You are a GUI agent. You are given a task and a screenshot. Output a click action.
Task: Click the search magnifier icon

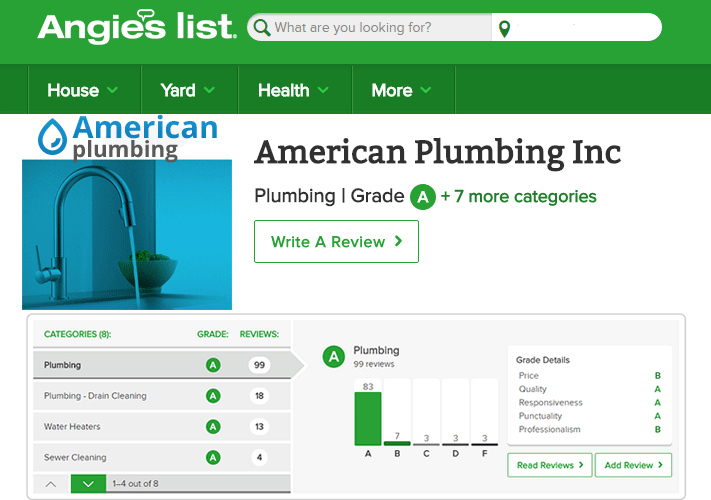(x=262, y=27)
